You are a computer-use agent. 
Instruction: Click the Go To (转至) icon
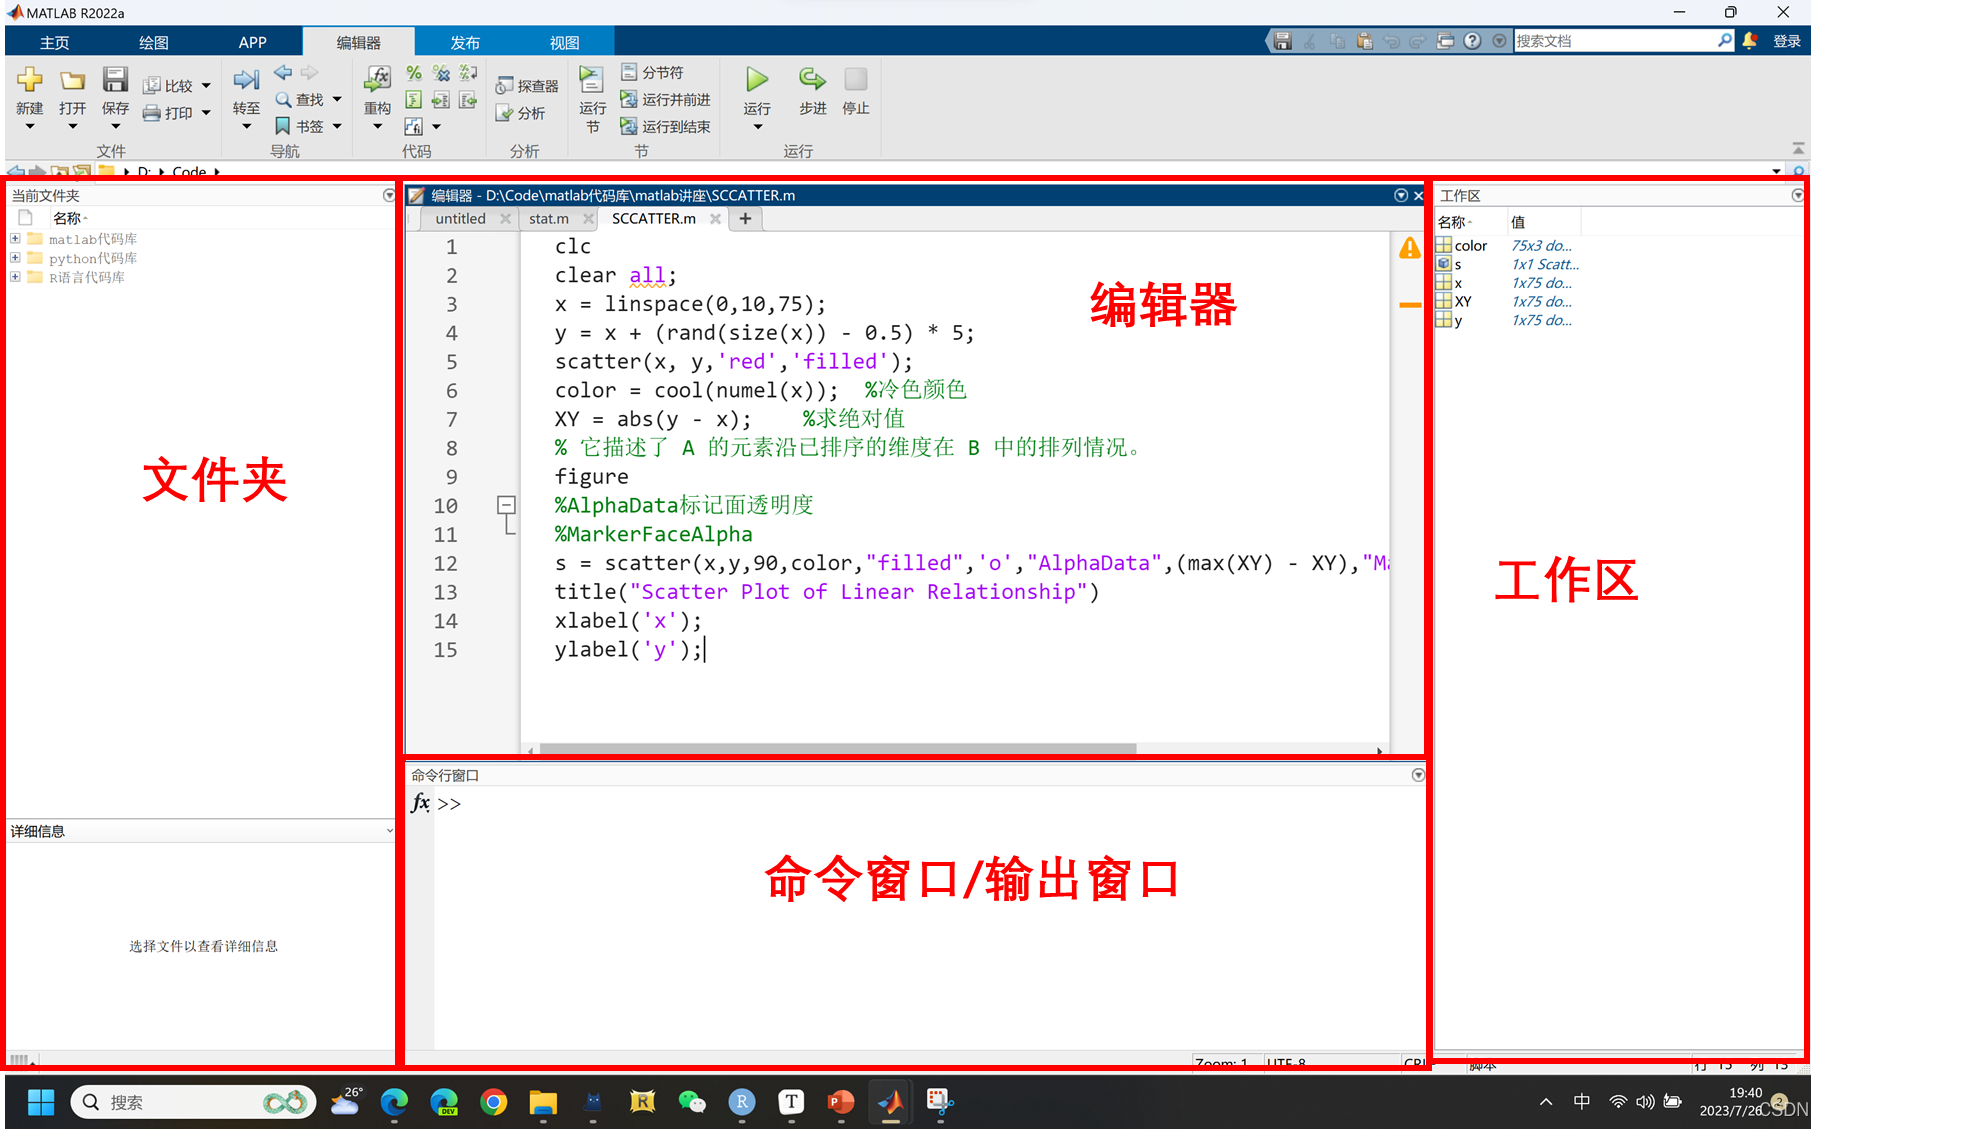tap(246, 80)
